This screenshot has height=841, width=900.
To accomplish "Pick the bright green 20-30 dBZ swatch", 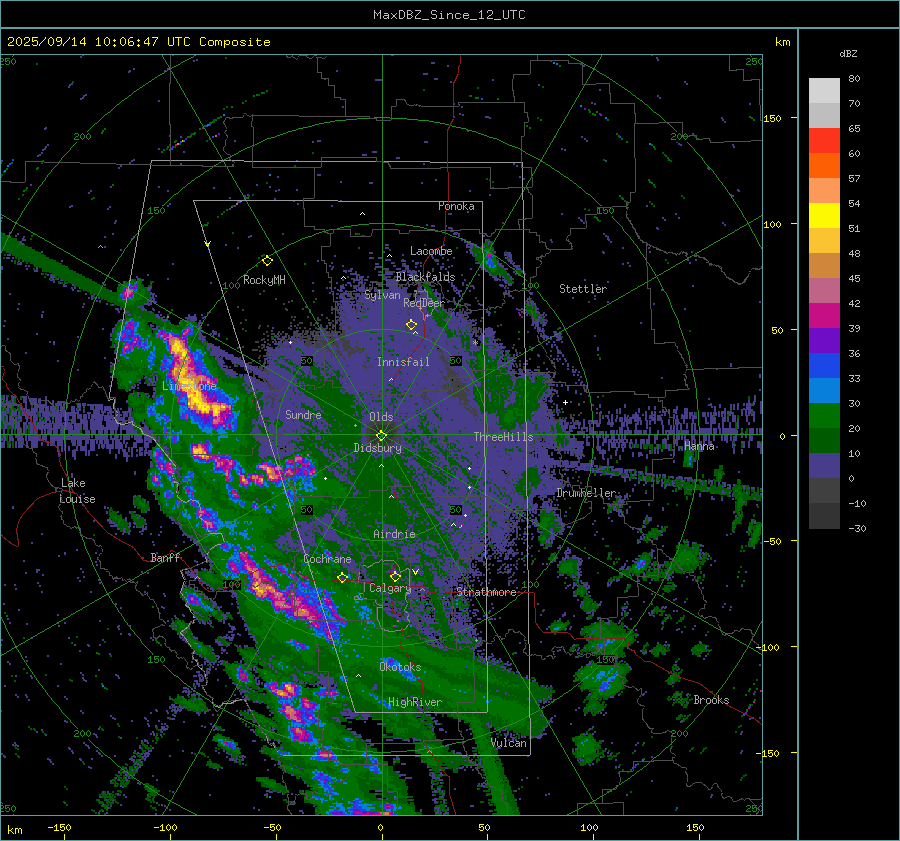I will pyautogui.click(x=824, y=416).
